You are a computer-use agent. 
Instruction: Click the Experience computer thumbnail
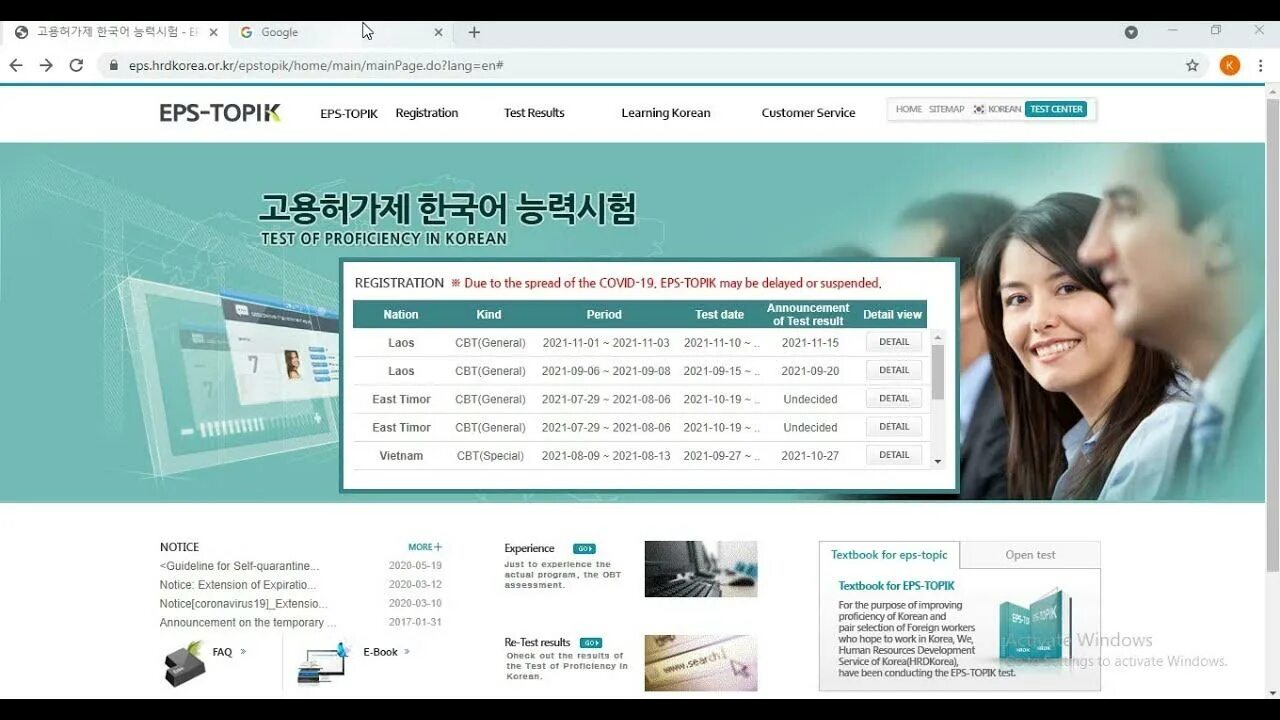(x=701, y=569)
